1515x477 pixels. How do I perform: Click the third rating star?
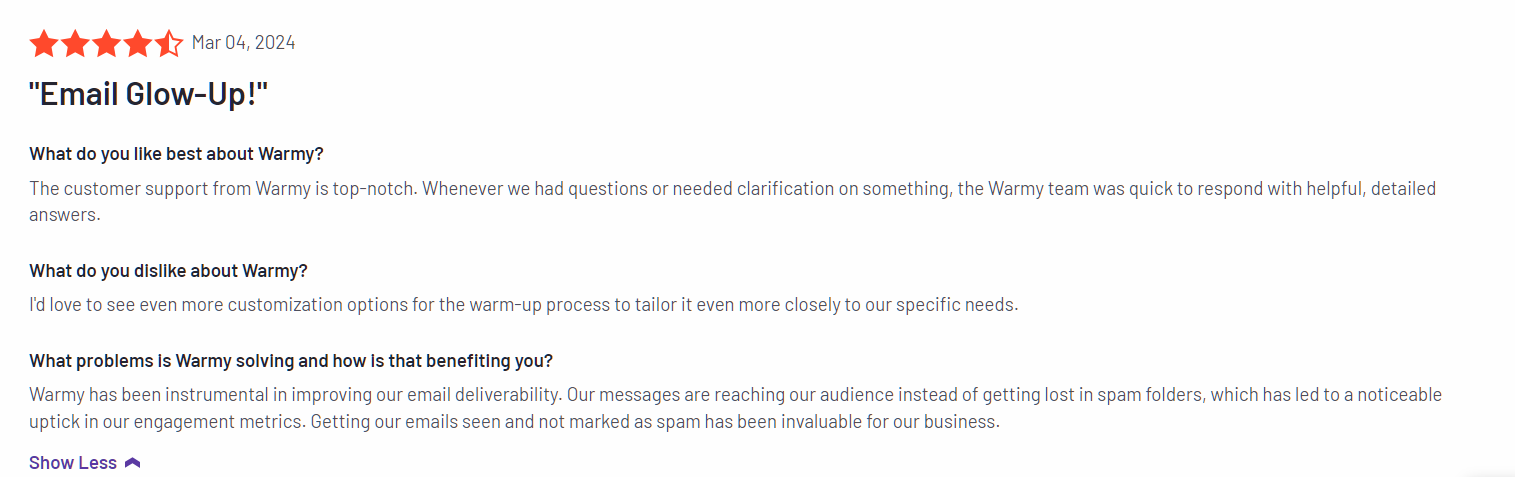(106, 43)
